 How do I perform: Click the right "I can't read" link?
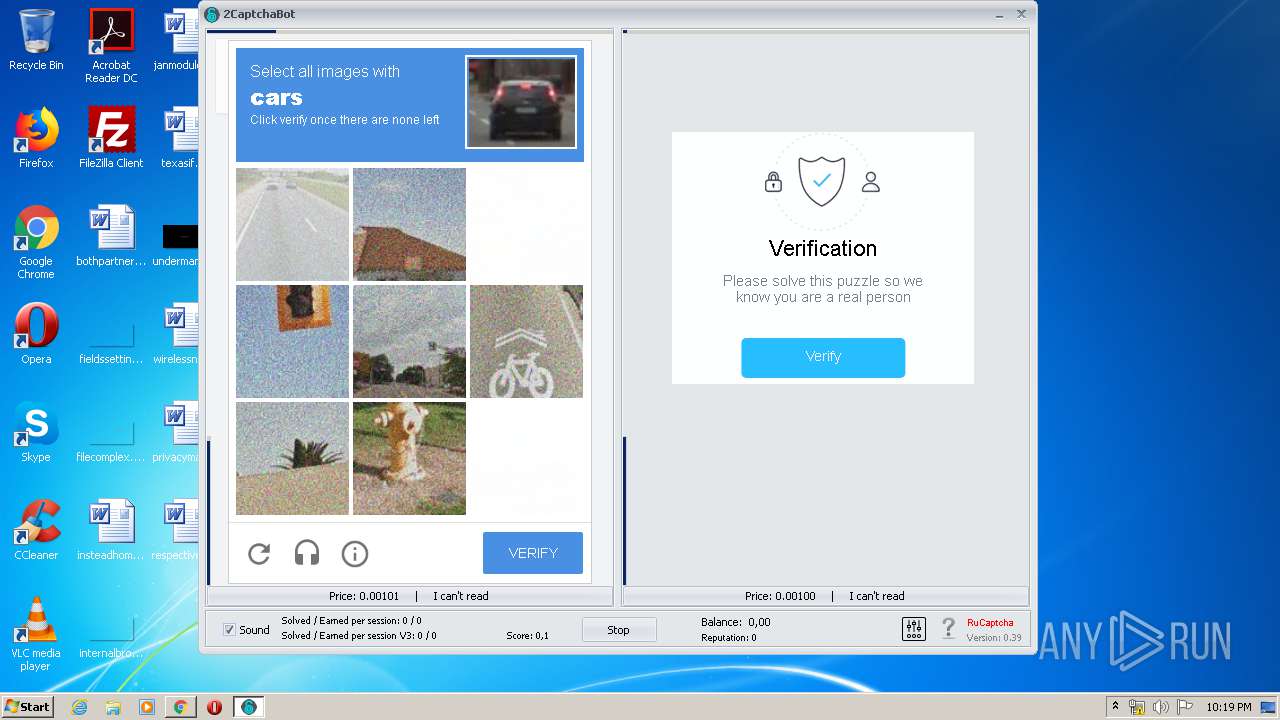pos(877,596)
